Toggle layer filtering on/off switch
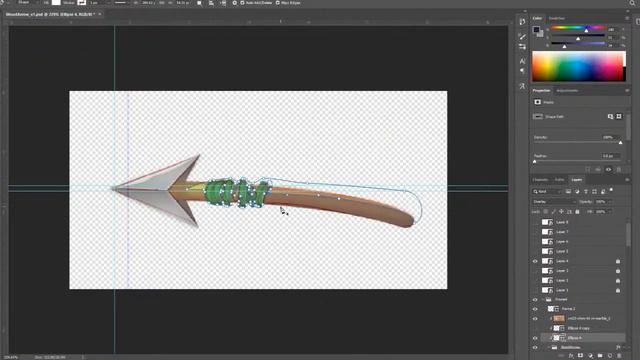Viewport: 640px width, 360px height. (611, 190)
